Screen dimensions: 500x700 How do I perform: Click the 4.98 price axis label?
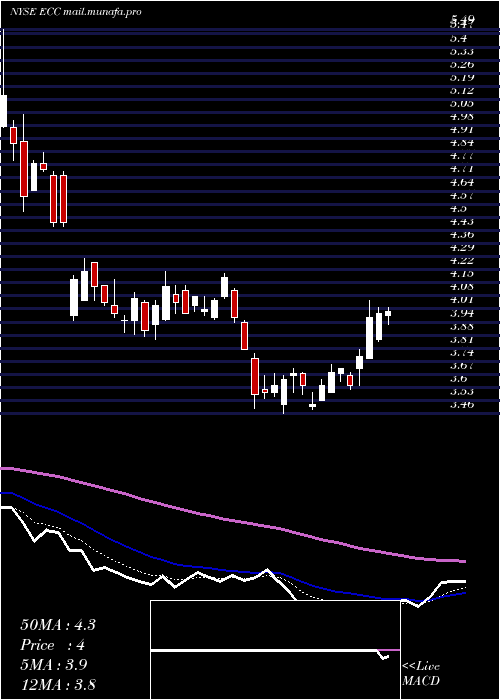coord(462,117)
